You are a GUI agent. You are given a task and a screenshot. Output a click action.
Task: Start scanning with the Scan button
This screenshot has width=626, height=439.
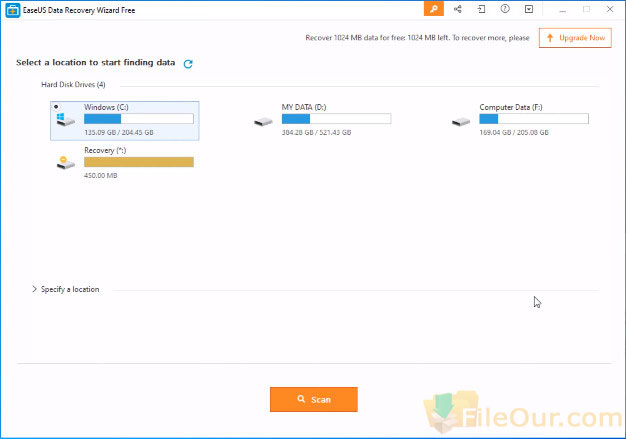tap(314, 399)
